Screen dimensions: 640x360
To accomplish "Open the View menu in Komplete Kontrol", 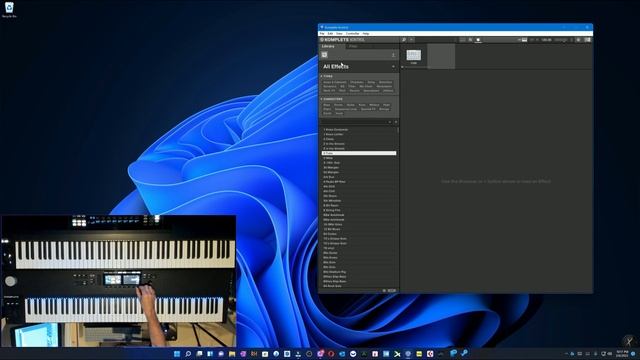I will tap(339, 33).
